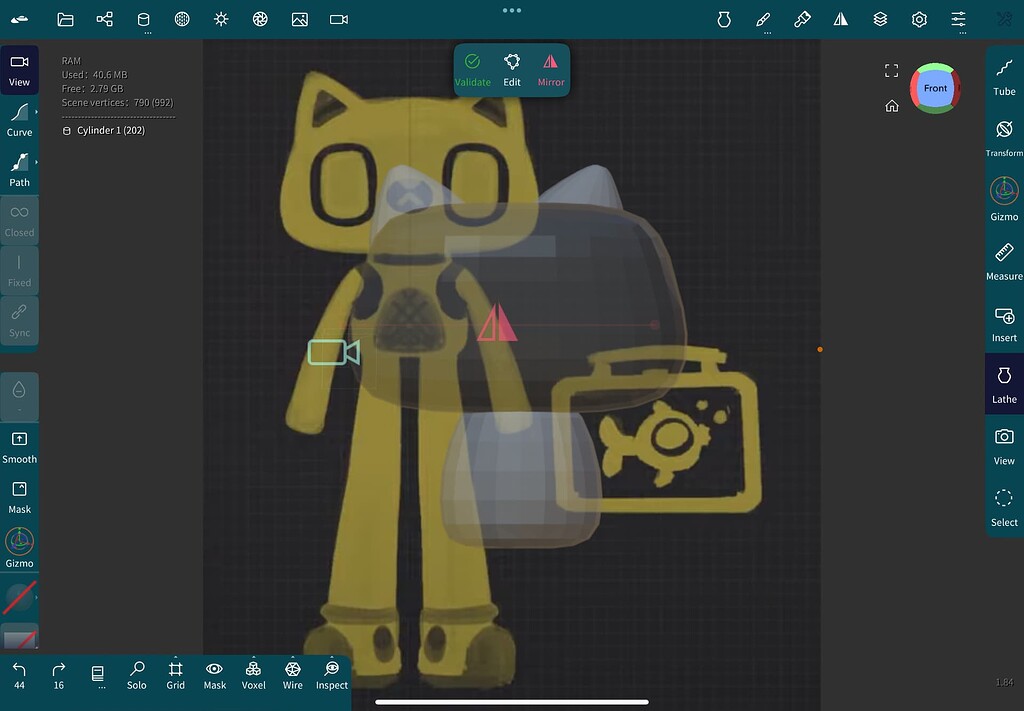Click the Front view orientation sphere
Screen dimensions: 1024x711
(x=934, y=88)
